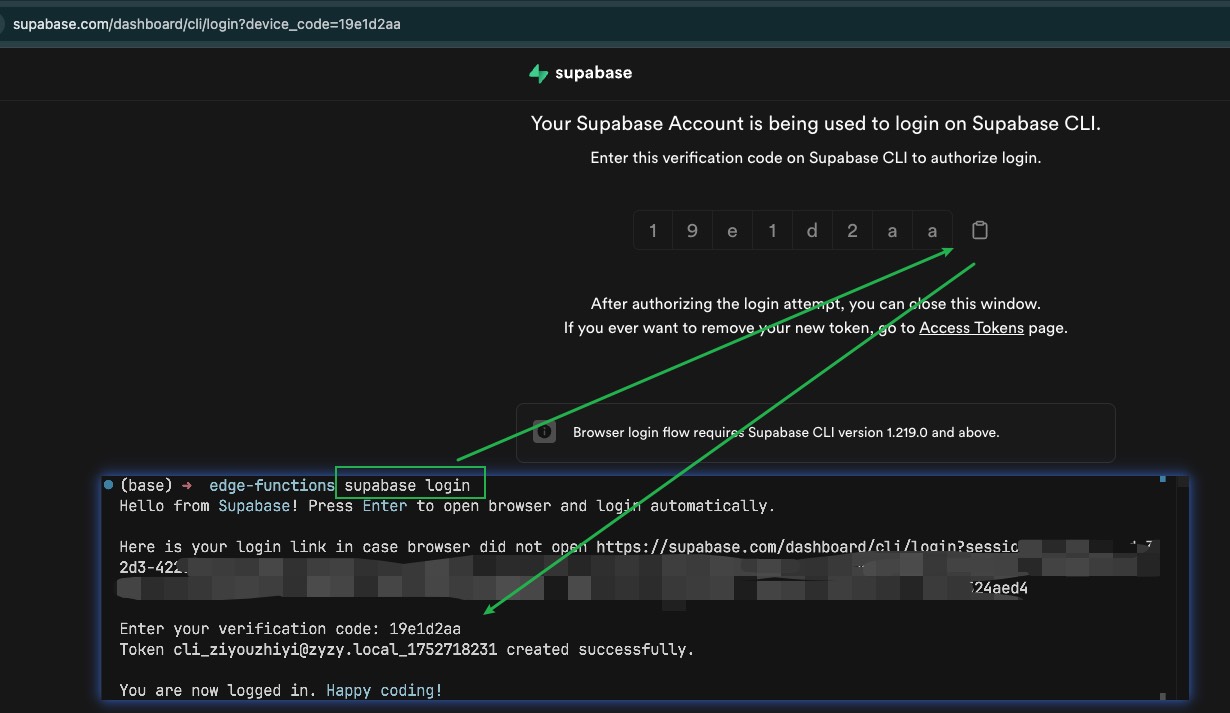Click the terminal line "Here is your login link"
The height and width of the screenshot is (713, 1230).
[636, 547]
